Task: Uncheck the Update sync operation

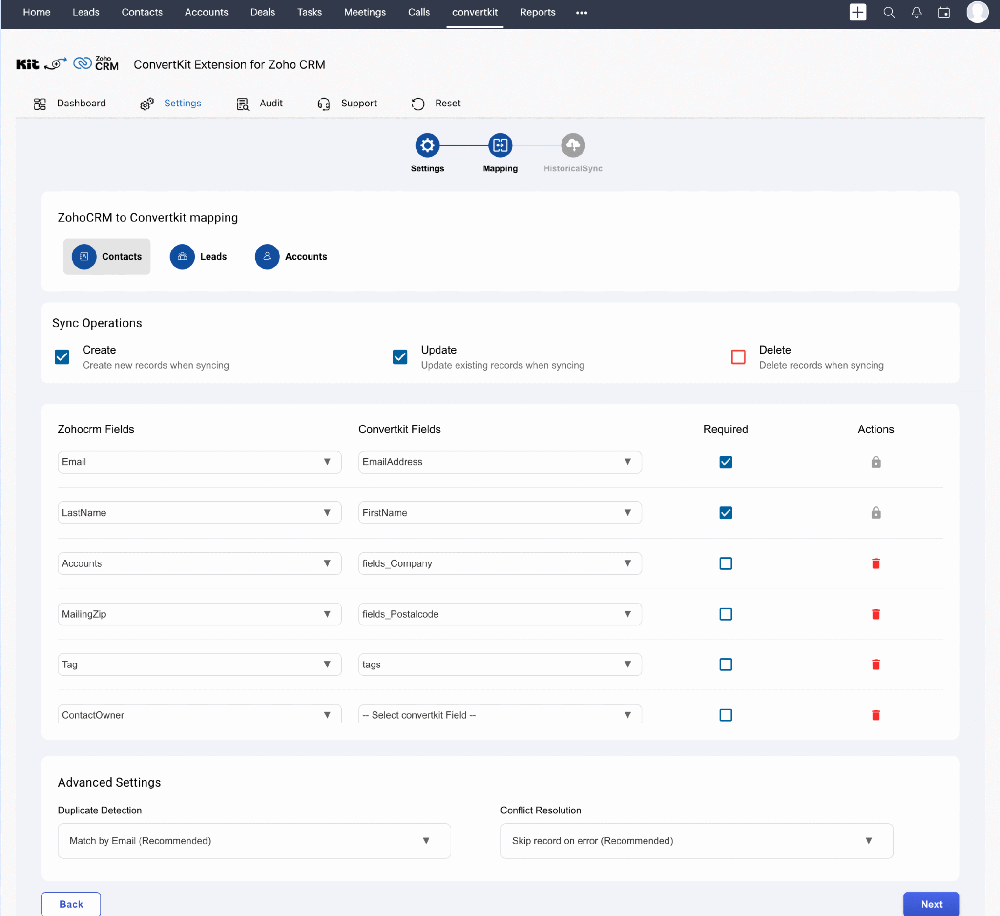Action: [x=400, y=357]
